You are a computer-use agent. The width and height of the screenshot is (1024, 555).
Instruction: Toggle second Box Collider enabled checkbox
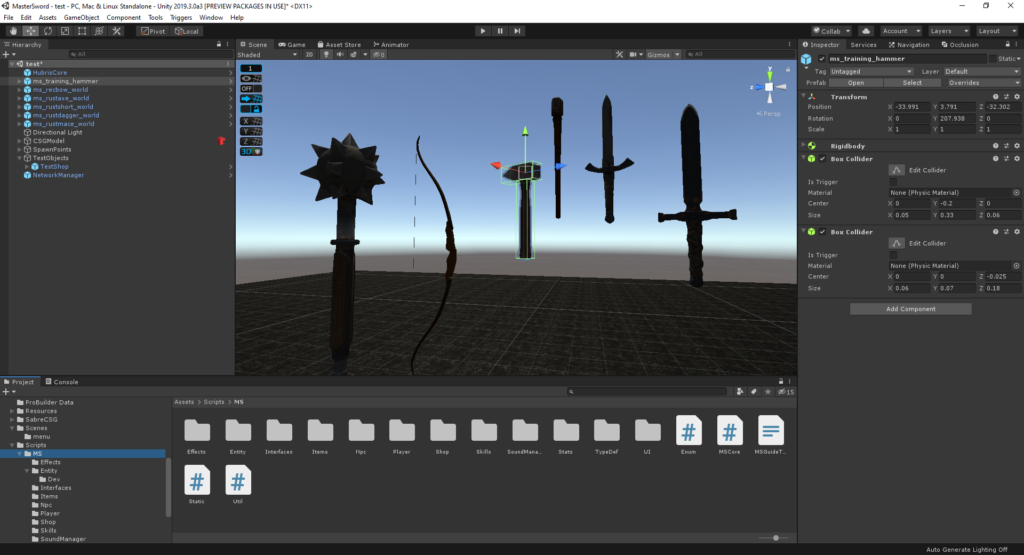click(823, 232)
